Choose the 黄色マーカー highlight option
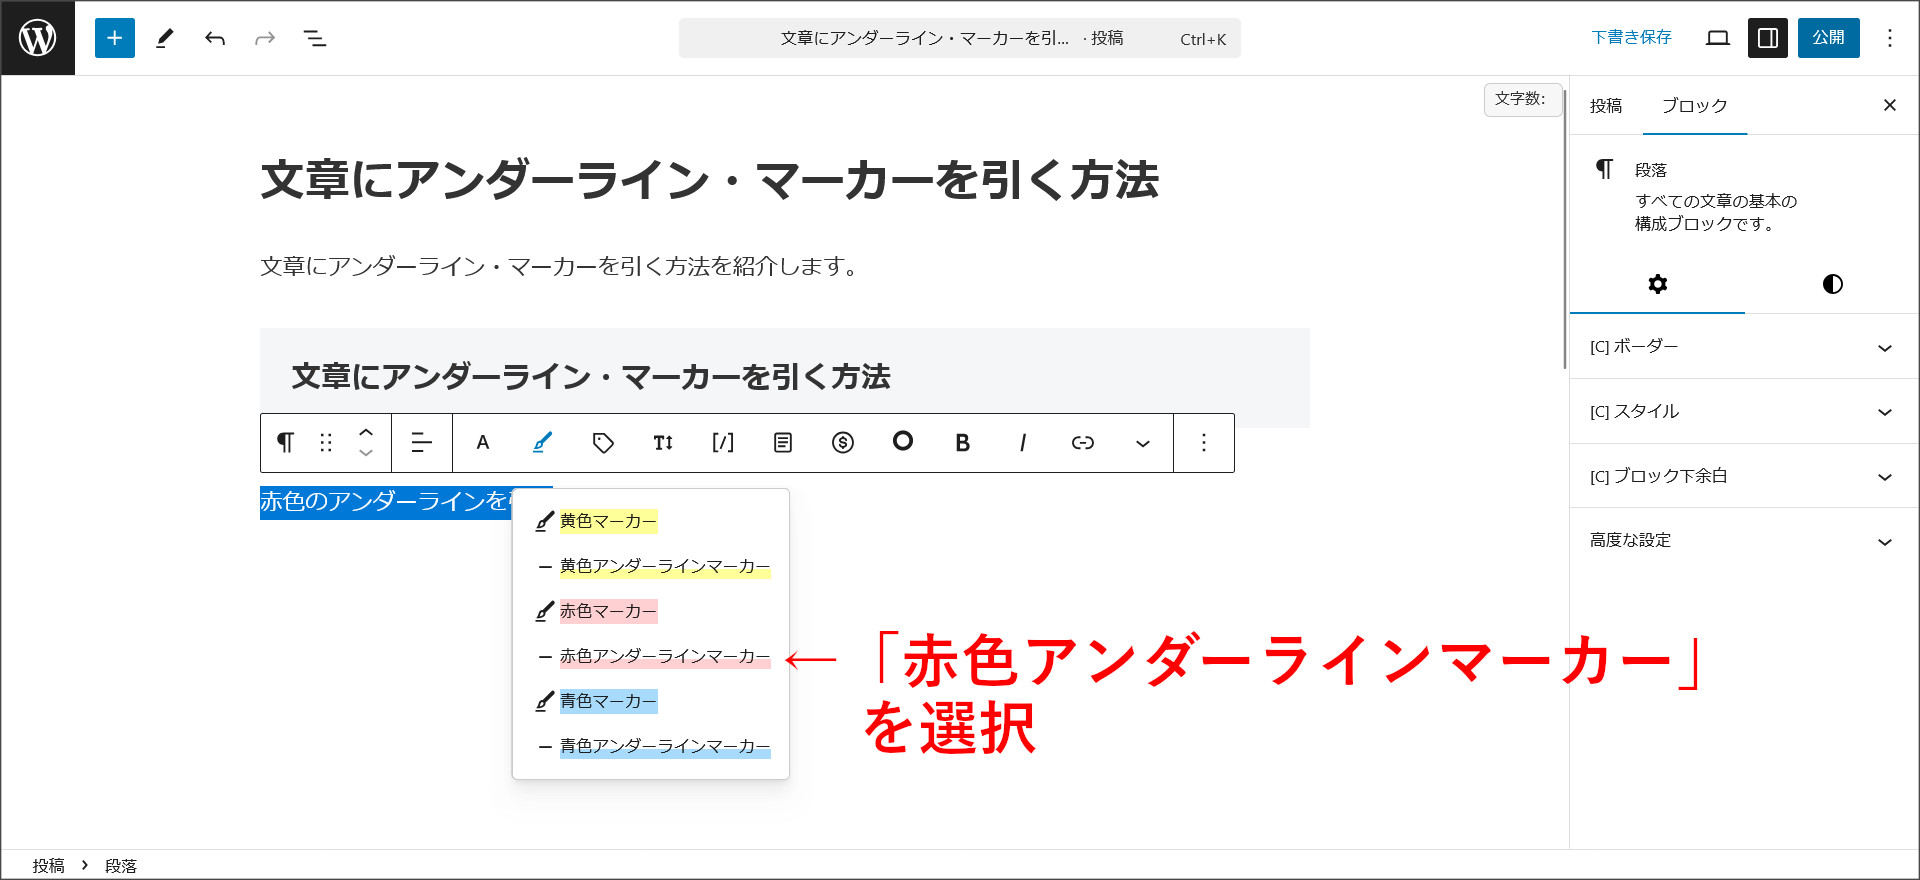Viewport: 1920px width, 880px height. [x=608, y=521]
